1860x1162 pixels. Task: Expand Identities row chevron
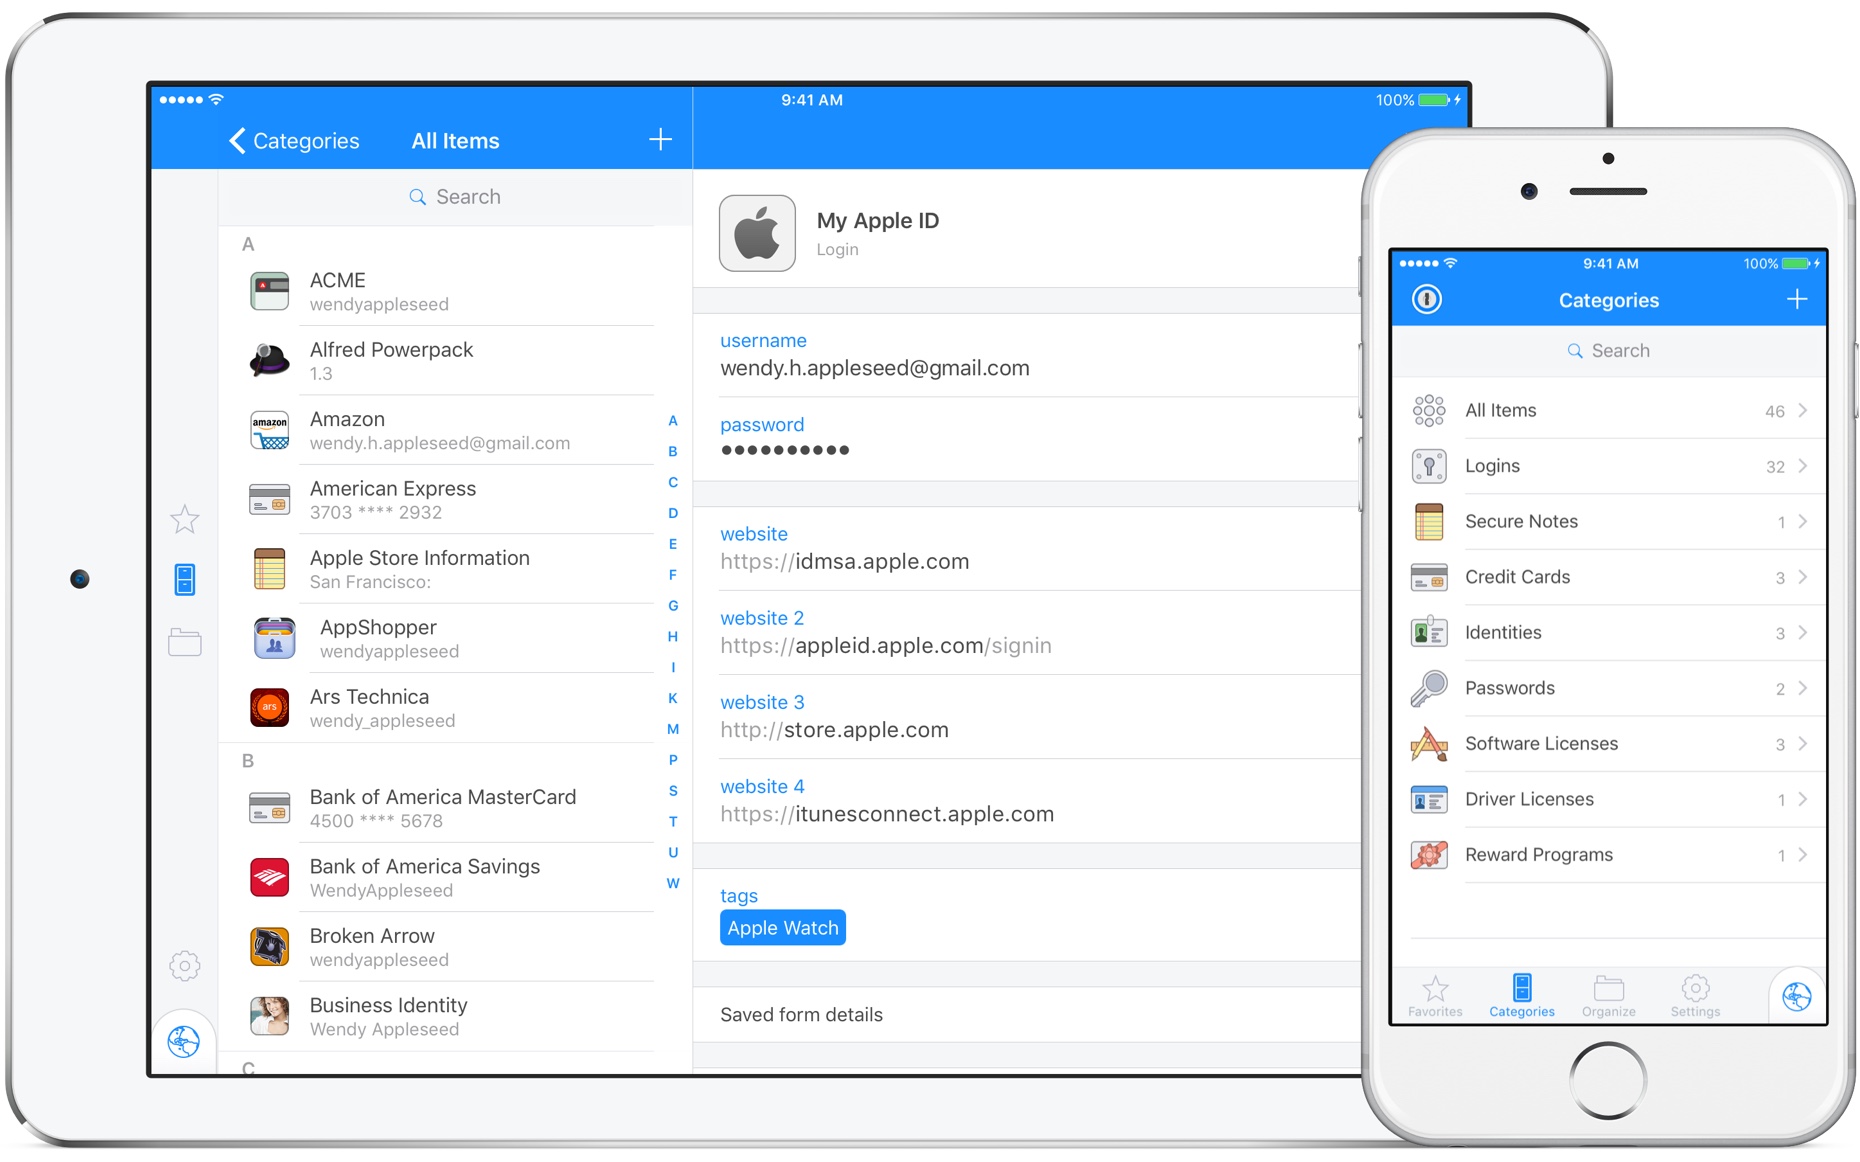(x=1803, y=632)
